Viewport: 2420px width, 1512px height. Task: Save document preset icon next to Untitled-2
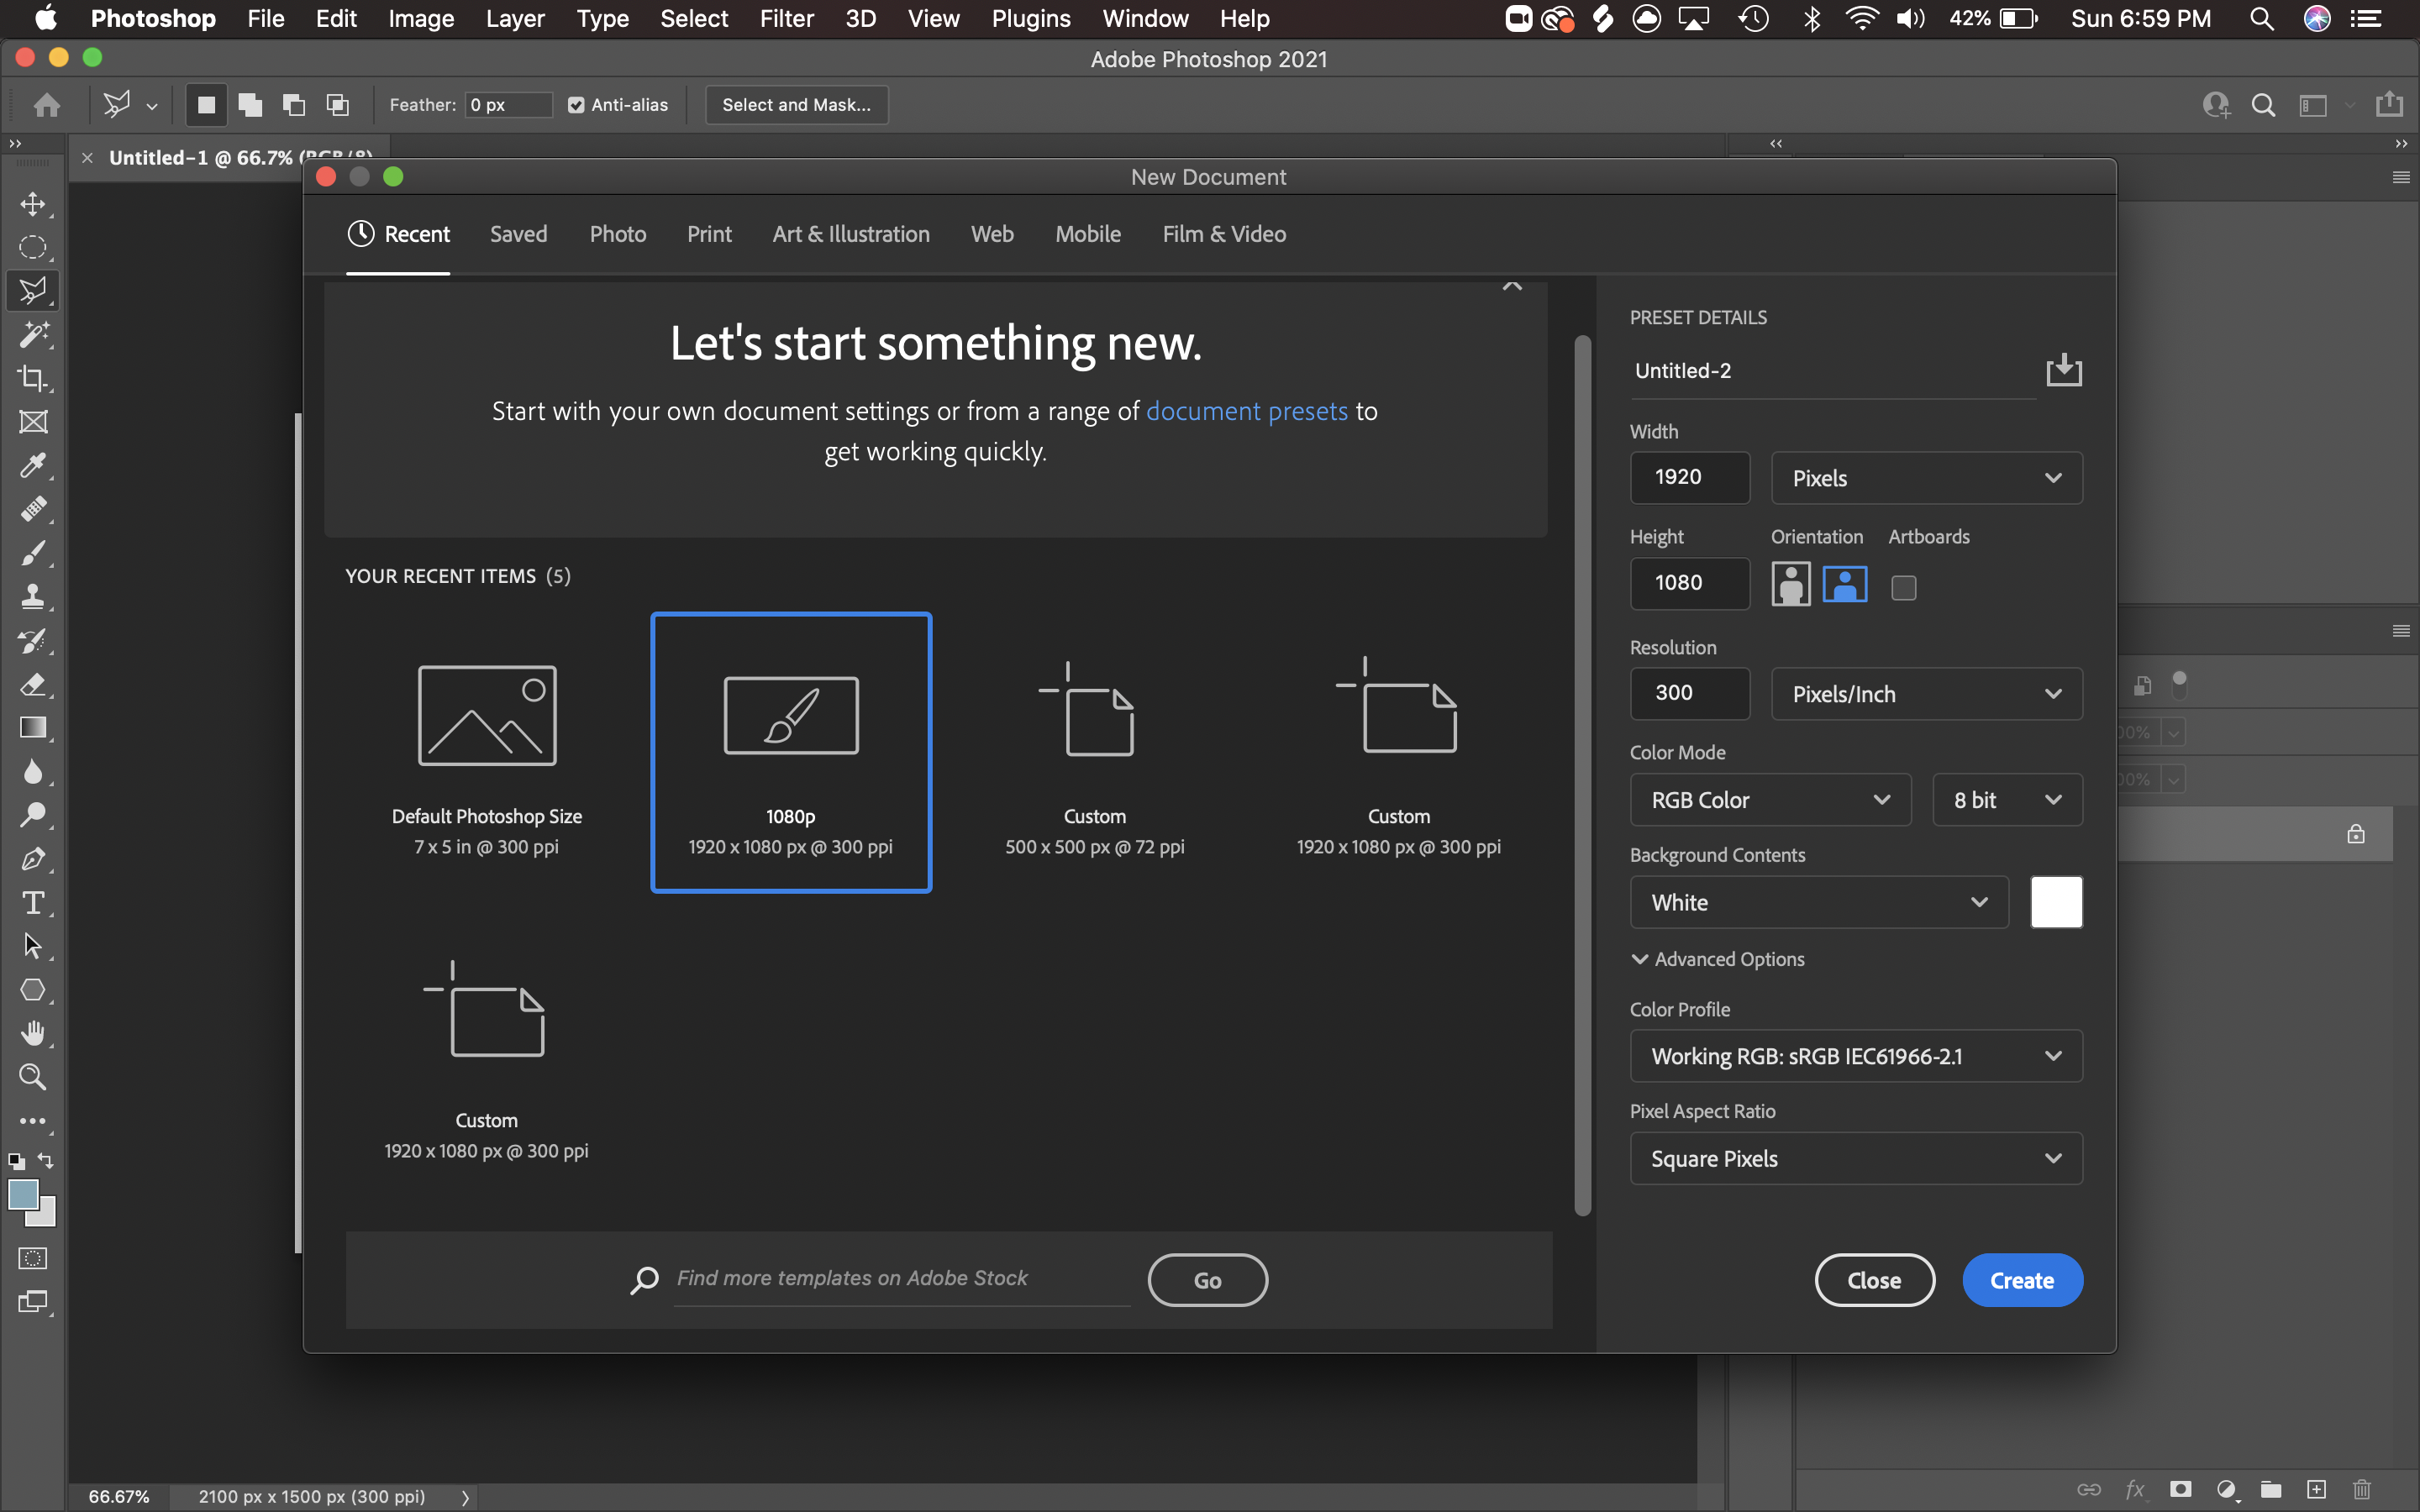[x=2064, y=370]
